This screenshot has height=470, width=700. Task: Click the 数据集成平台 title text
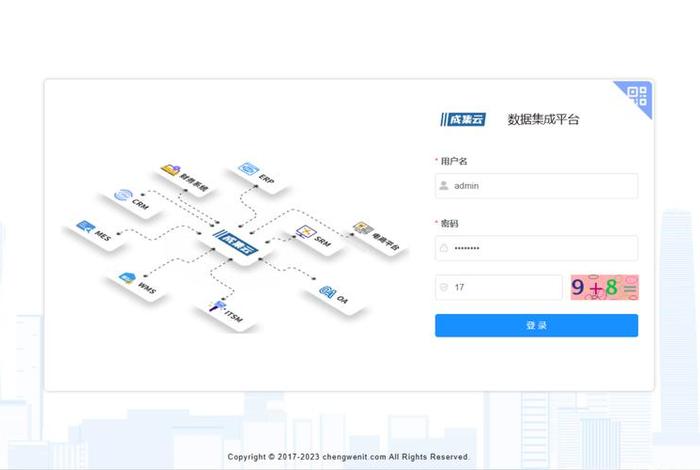point(543,119)
